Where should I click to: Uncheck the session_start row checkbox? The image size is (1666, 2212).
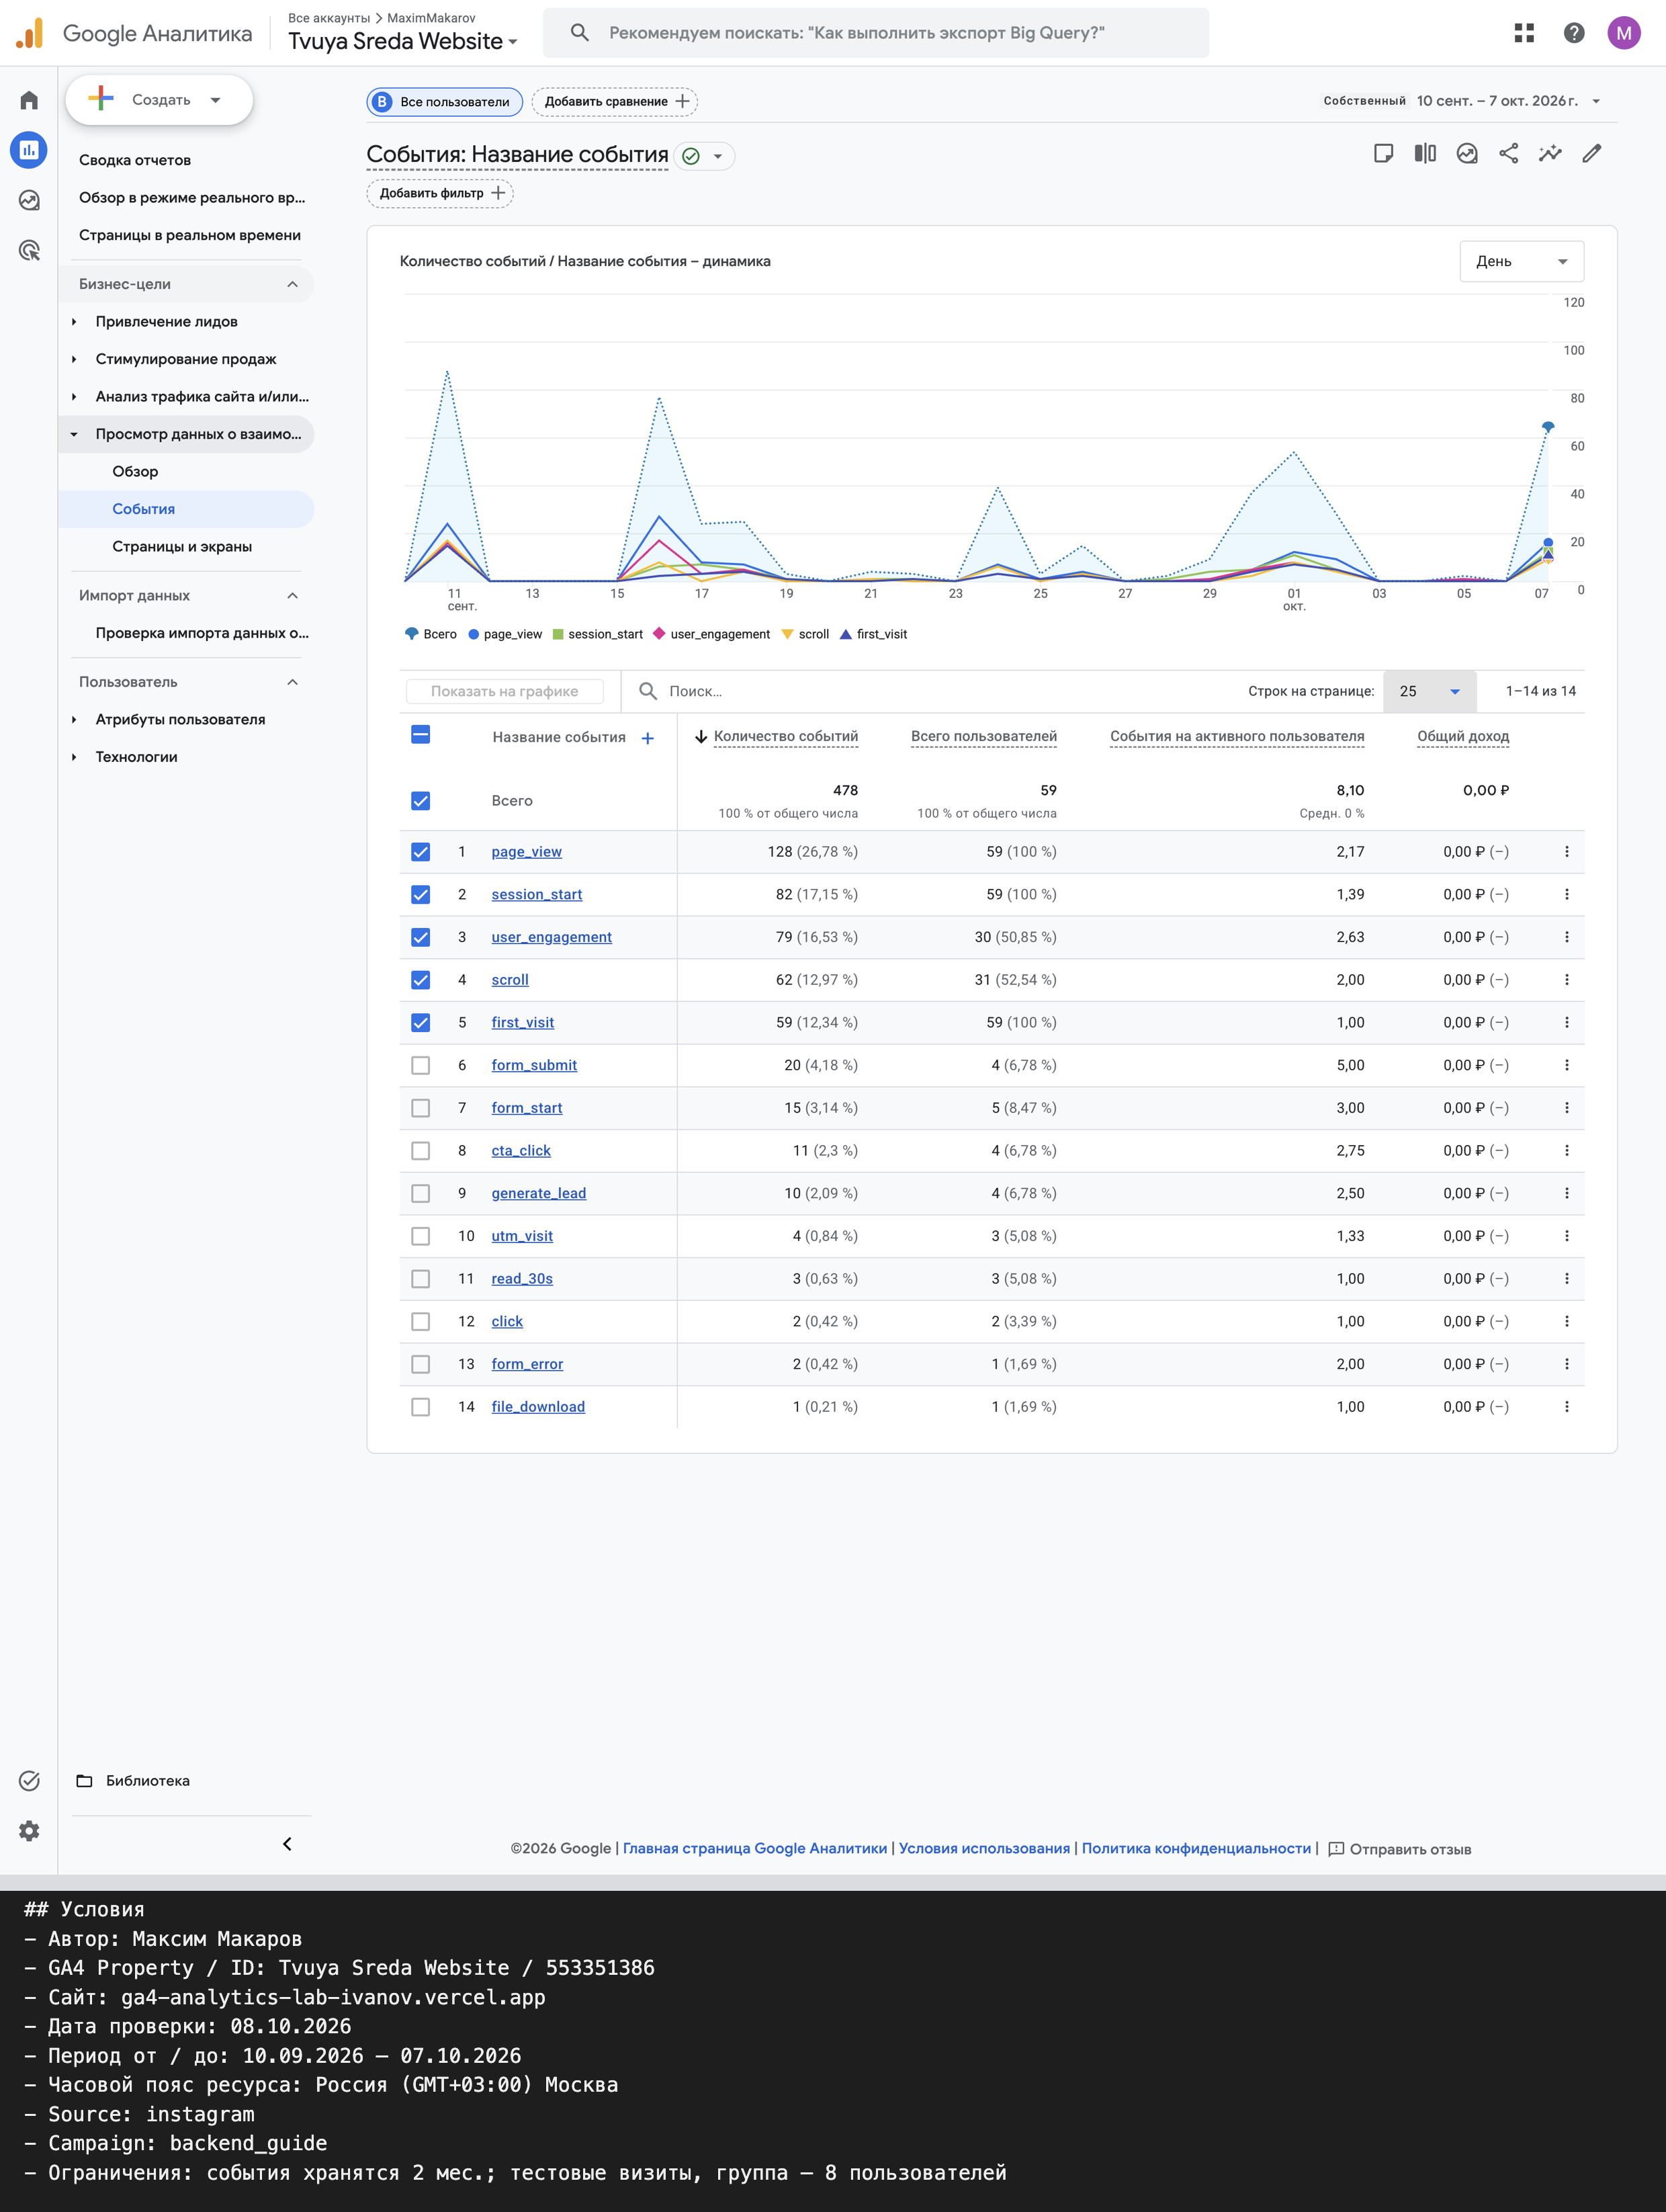tap(421, 894)
